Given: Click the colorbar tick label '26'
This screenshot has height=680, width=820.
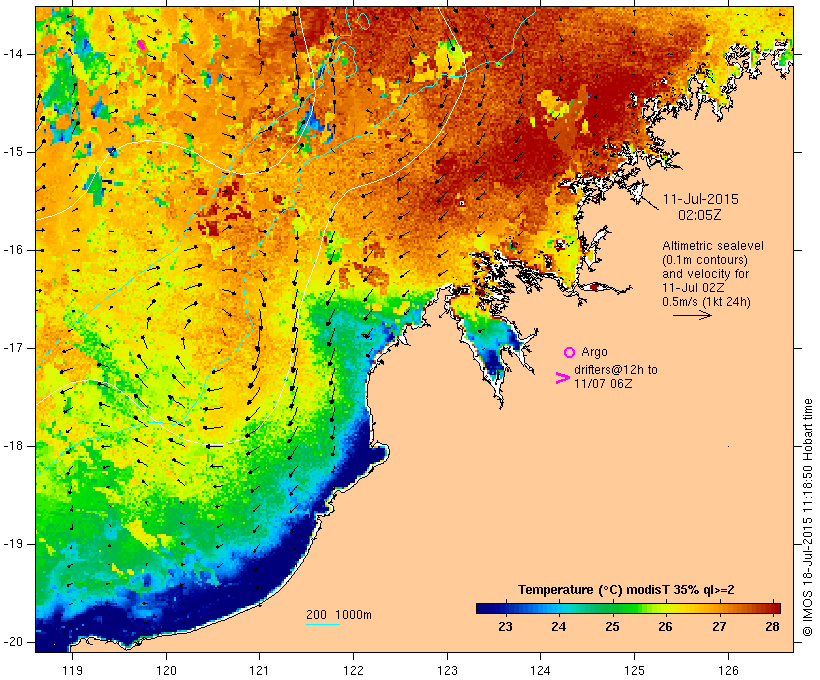Looking at the screenshot, I should coord(665,627).
